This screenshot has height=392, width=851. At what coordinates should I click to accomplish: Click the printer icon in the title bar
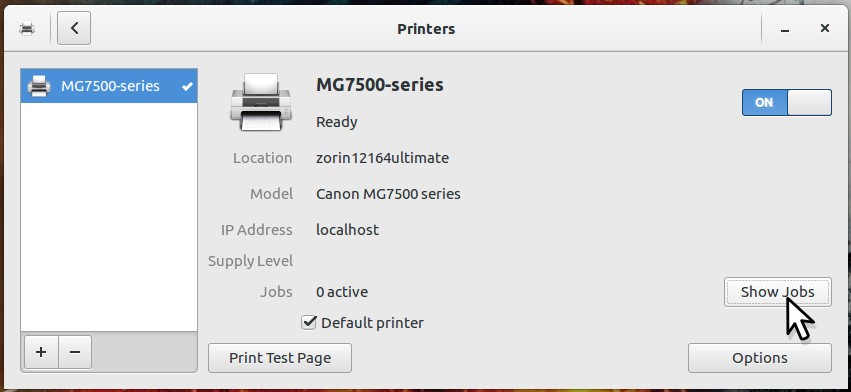[x=27, y=29]
